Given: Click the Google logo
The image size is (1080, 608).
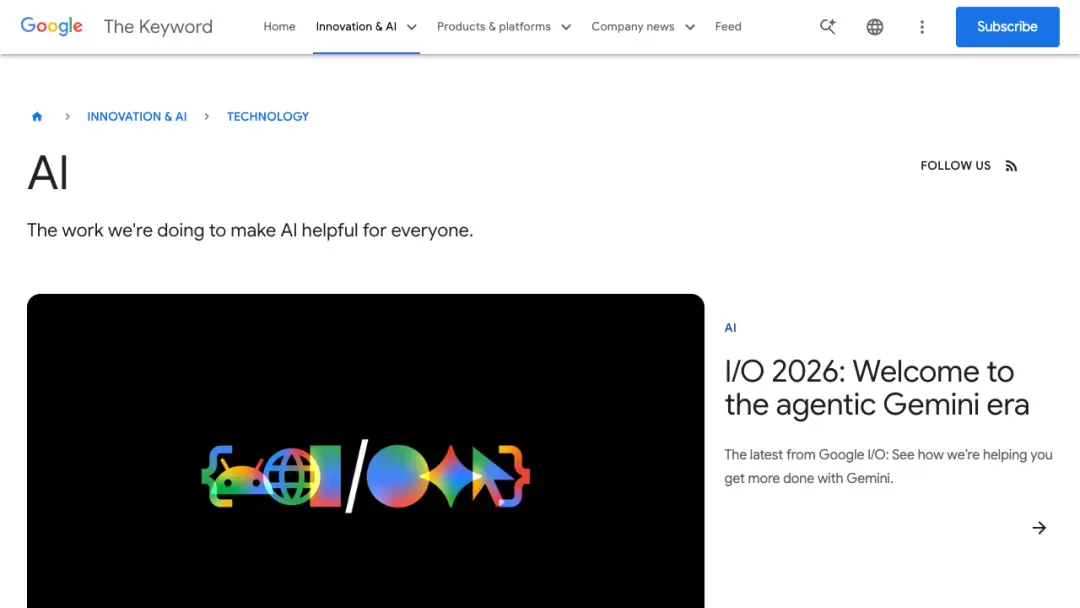Looking at the screenshot, I should (x=52, y=26).
